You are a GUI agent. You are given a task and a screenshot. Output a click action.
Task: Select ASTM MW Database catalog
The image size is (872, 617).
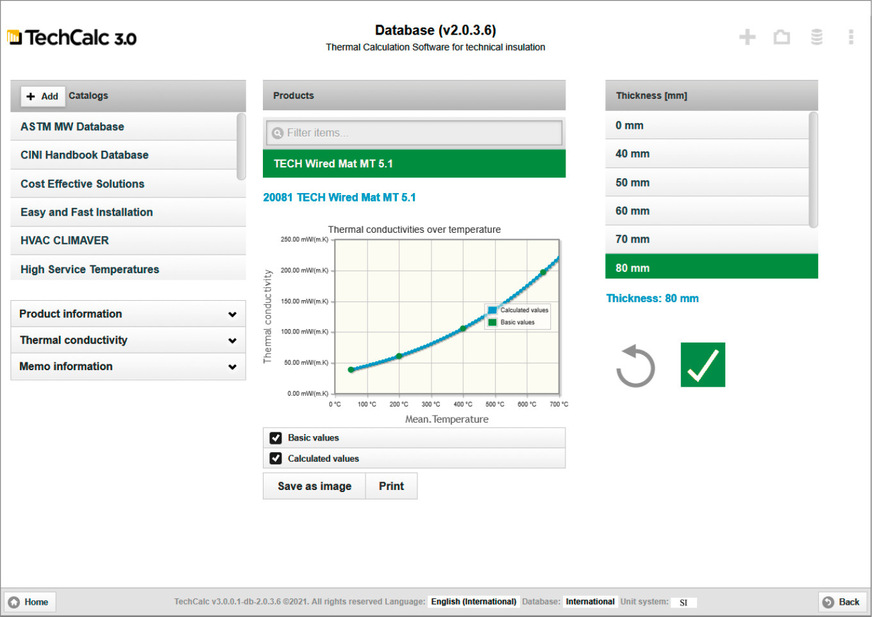coord(124,126)
